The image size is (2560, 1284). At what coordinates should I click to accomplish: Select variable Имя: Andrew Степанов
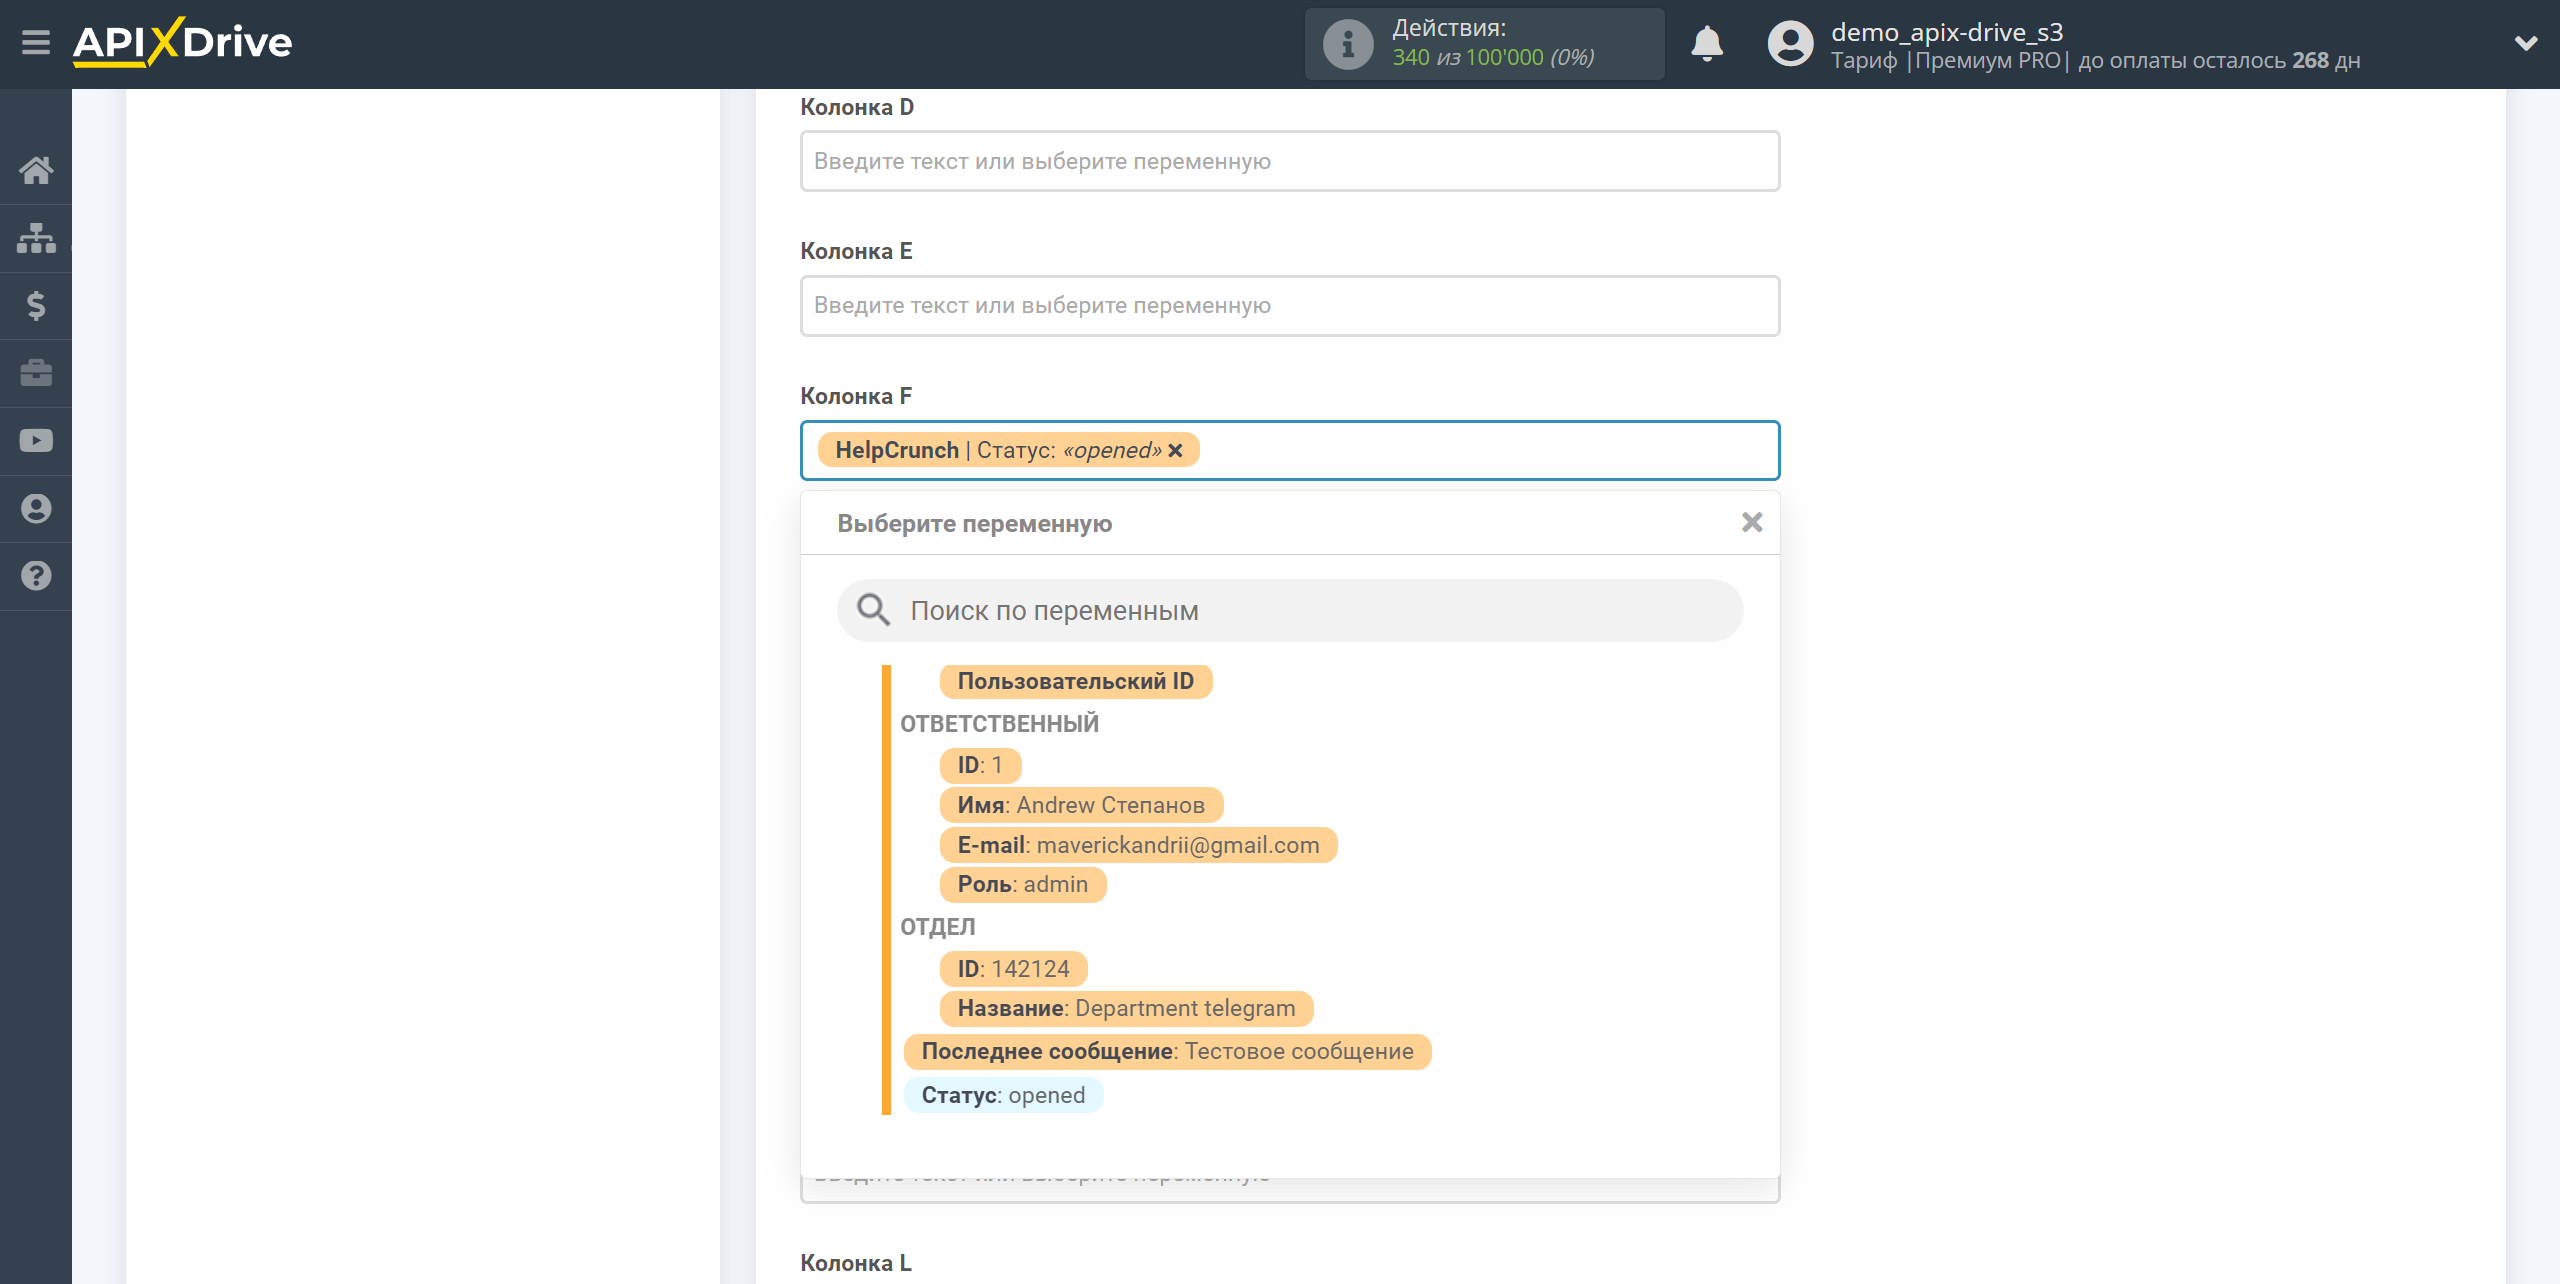(1081, 806)
